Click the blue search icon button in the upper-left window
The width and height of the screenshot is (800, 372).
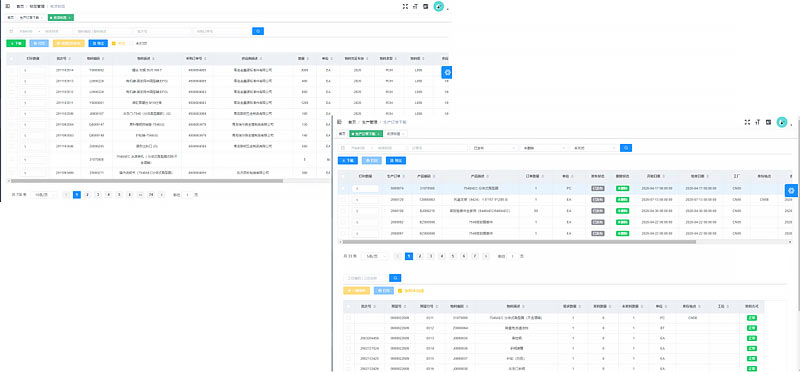[x=258, y=31]
